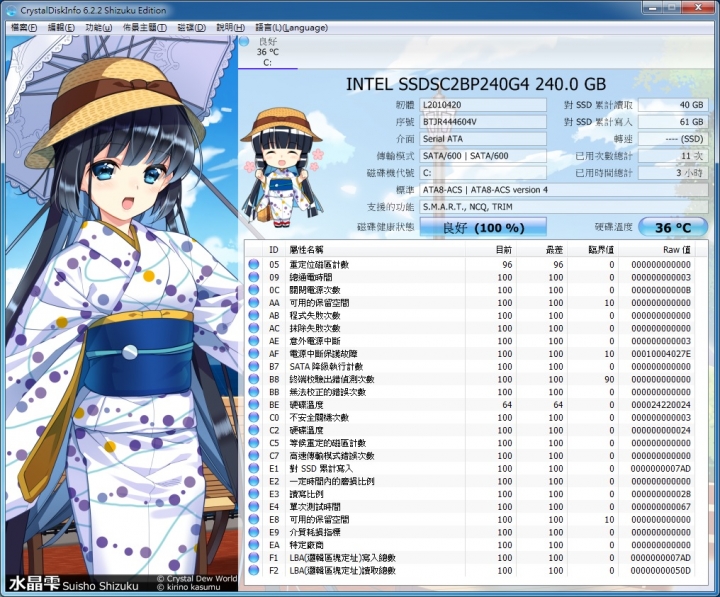Click the serial number field BTJR444604V
This screenshot has width=720, height=597.
tap(483, 122)
